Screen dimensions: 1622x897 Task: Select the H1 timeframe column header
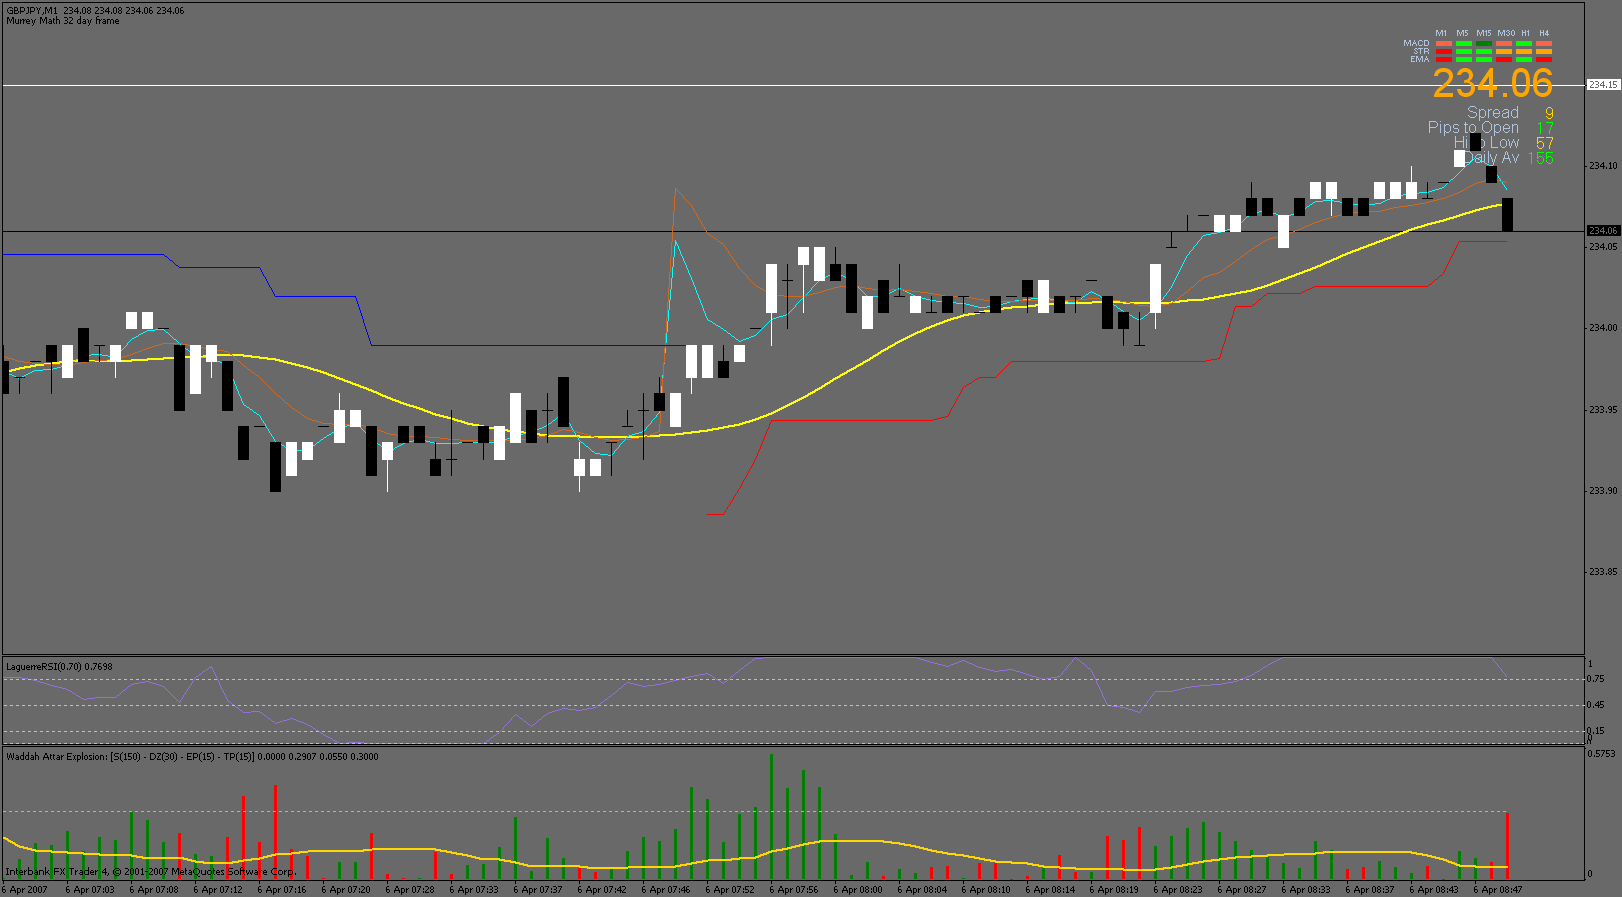[x=1525, y=33]
